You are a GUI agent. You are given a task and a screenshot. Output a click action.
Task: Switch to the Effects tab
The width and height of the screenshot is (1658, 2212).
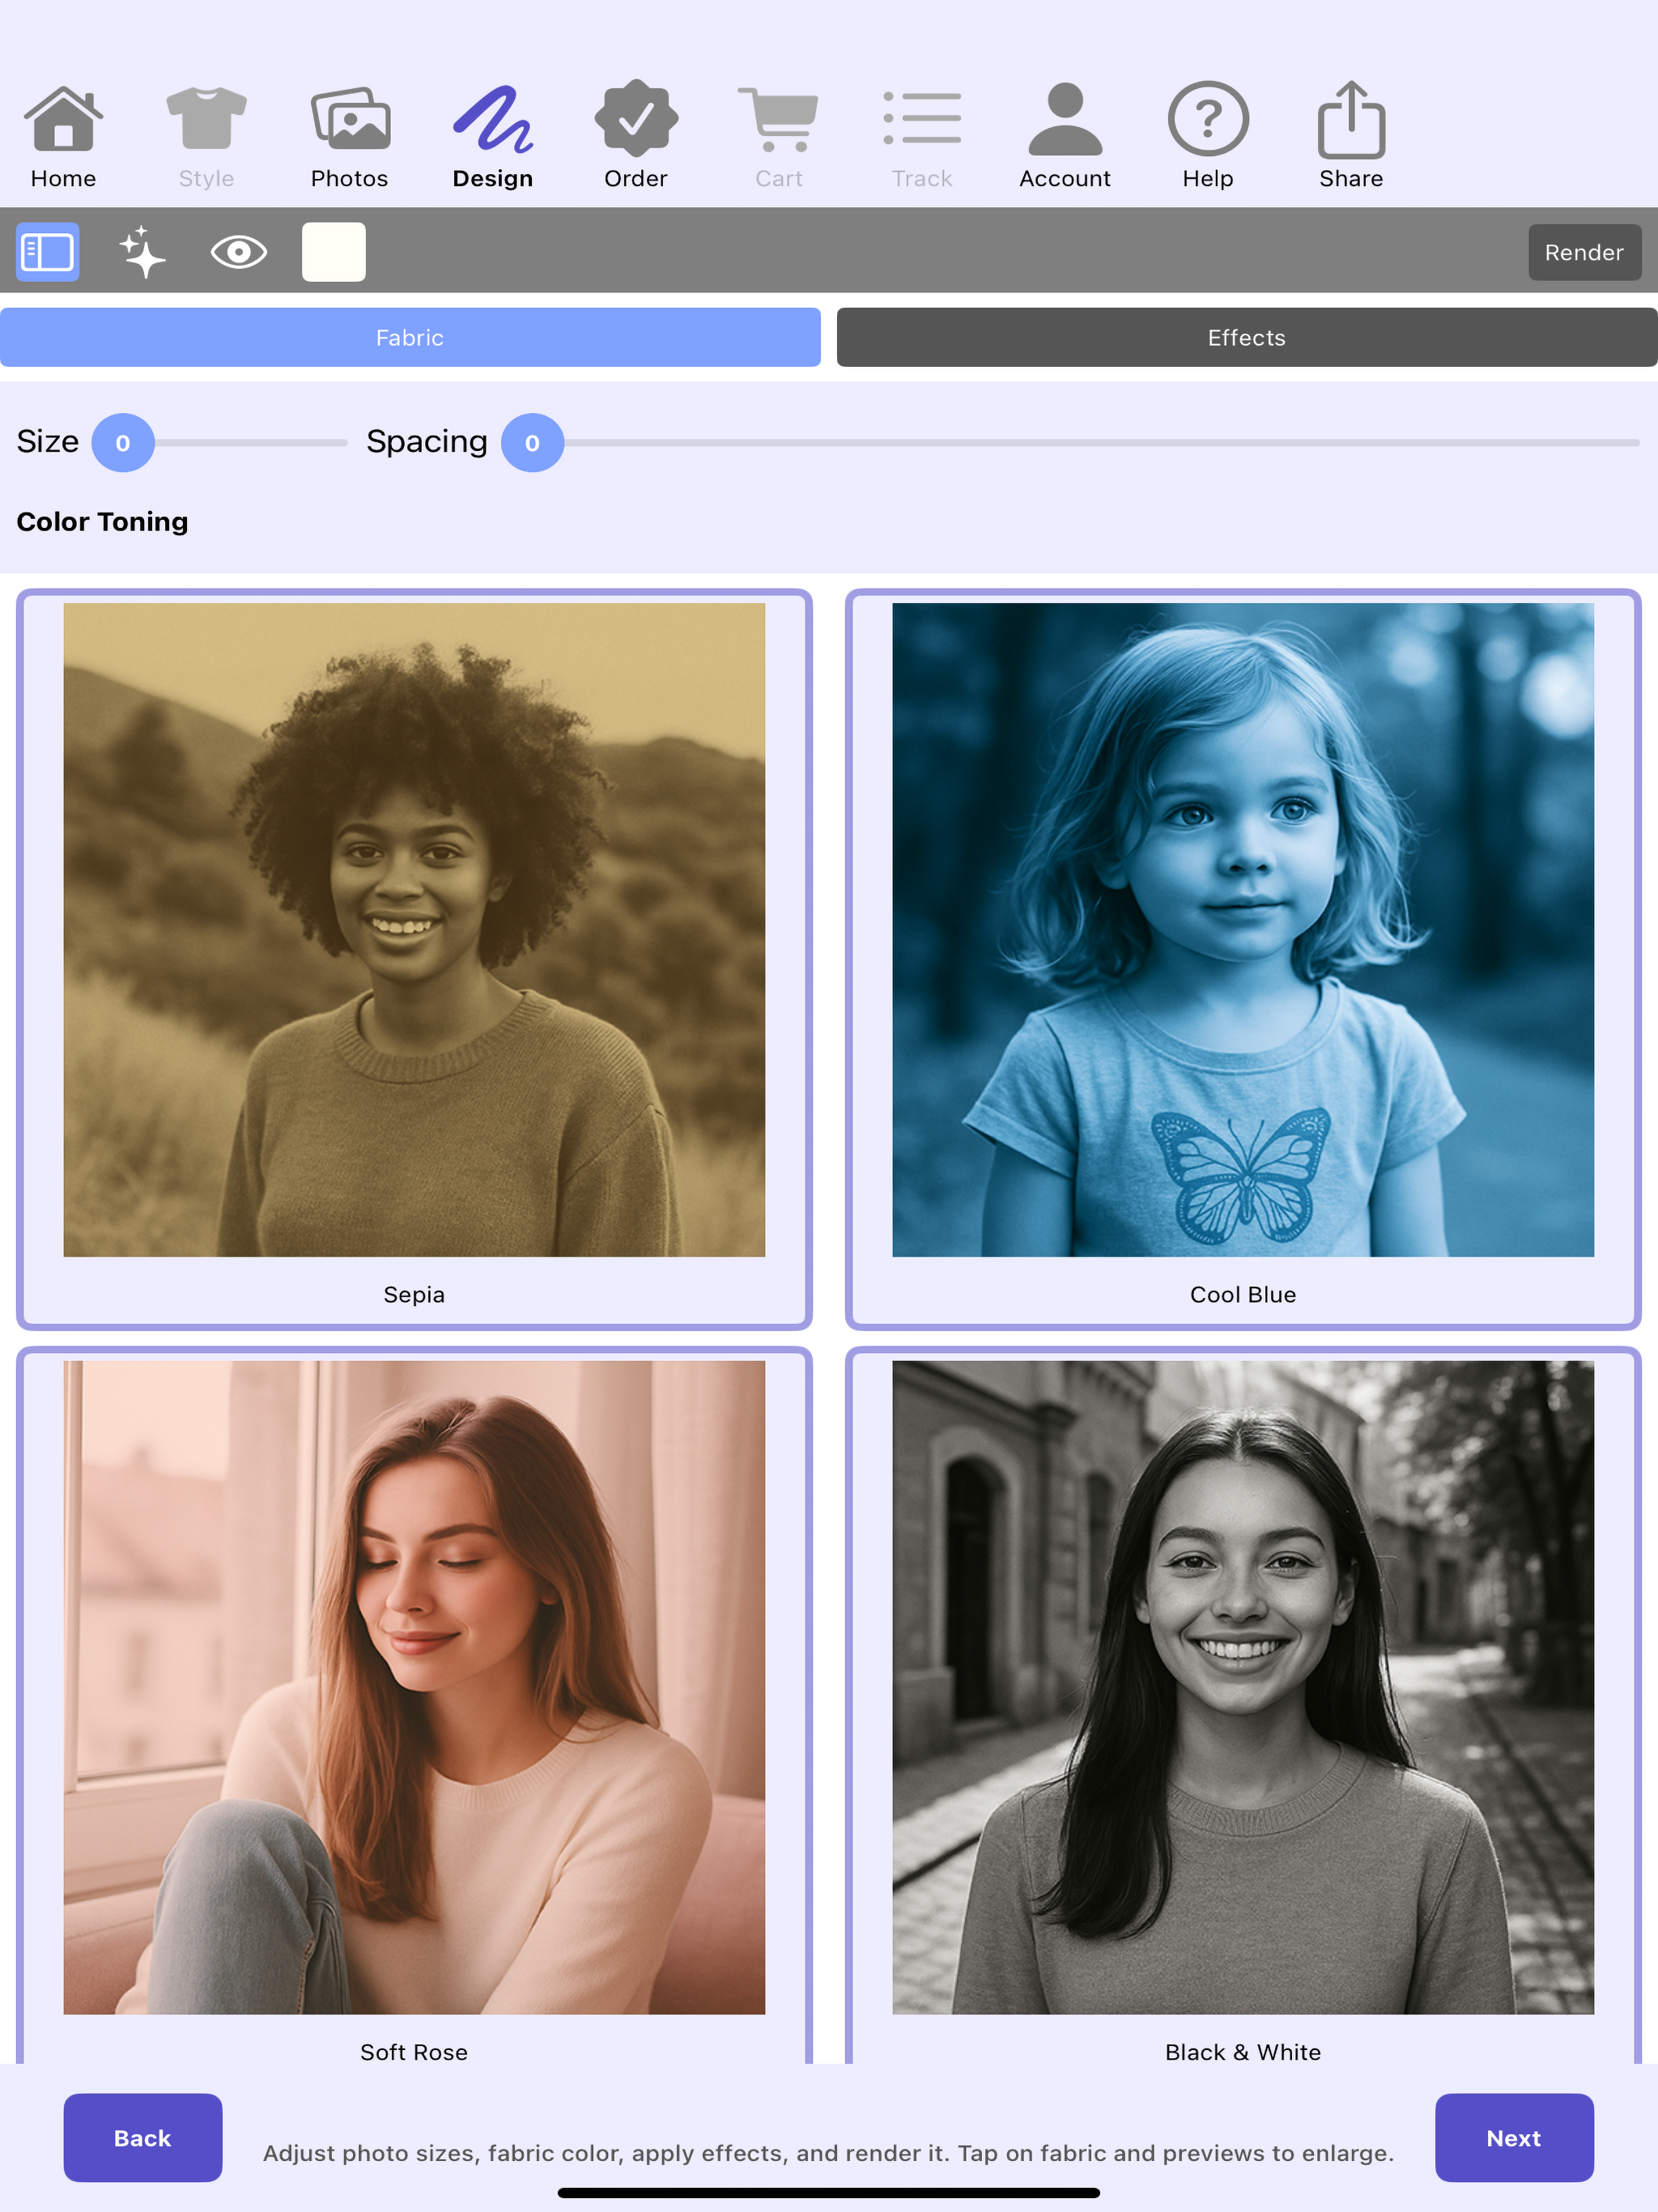pyautogui.click(x=1246, y=338)
